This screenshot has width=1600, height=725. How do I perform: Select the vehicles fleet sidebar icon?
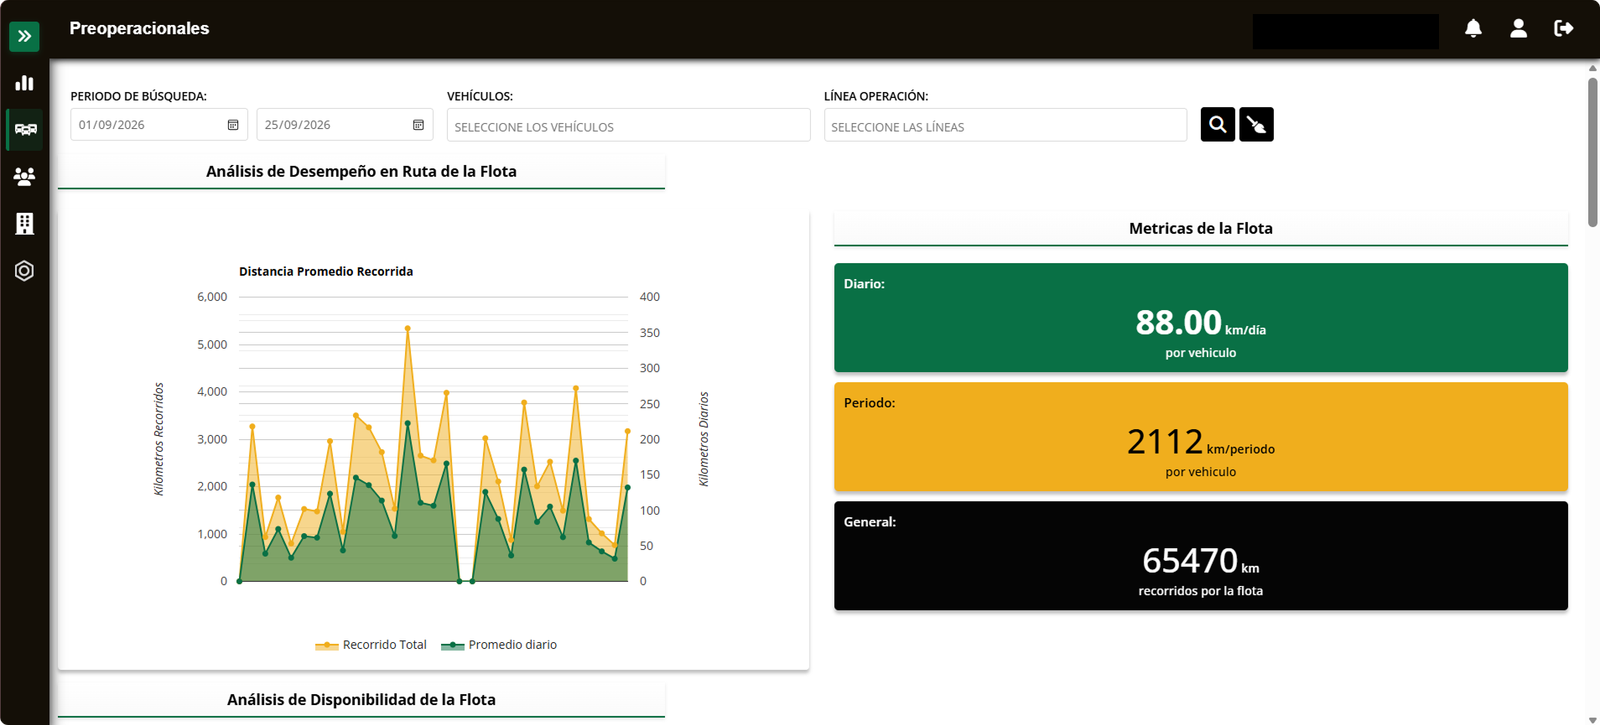click(x=25, y=130)
